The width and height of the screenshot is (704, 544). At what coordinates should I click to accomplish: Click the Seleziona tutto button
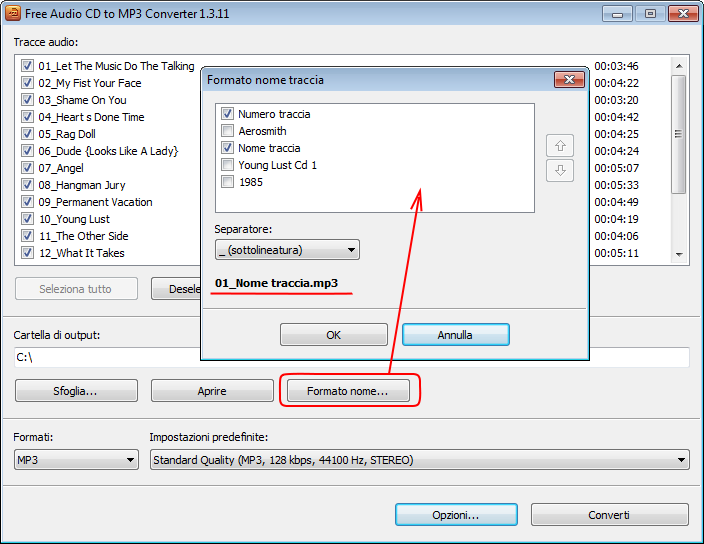76,289
